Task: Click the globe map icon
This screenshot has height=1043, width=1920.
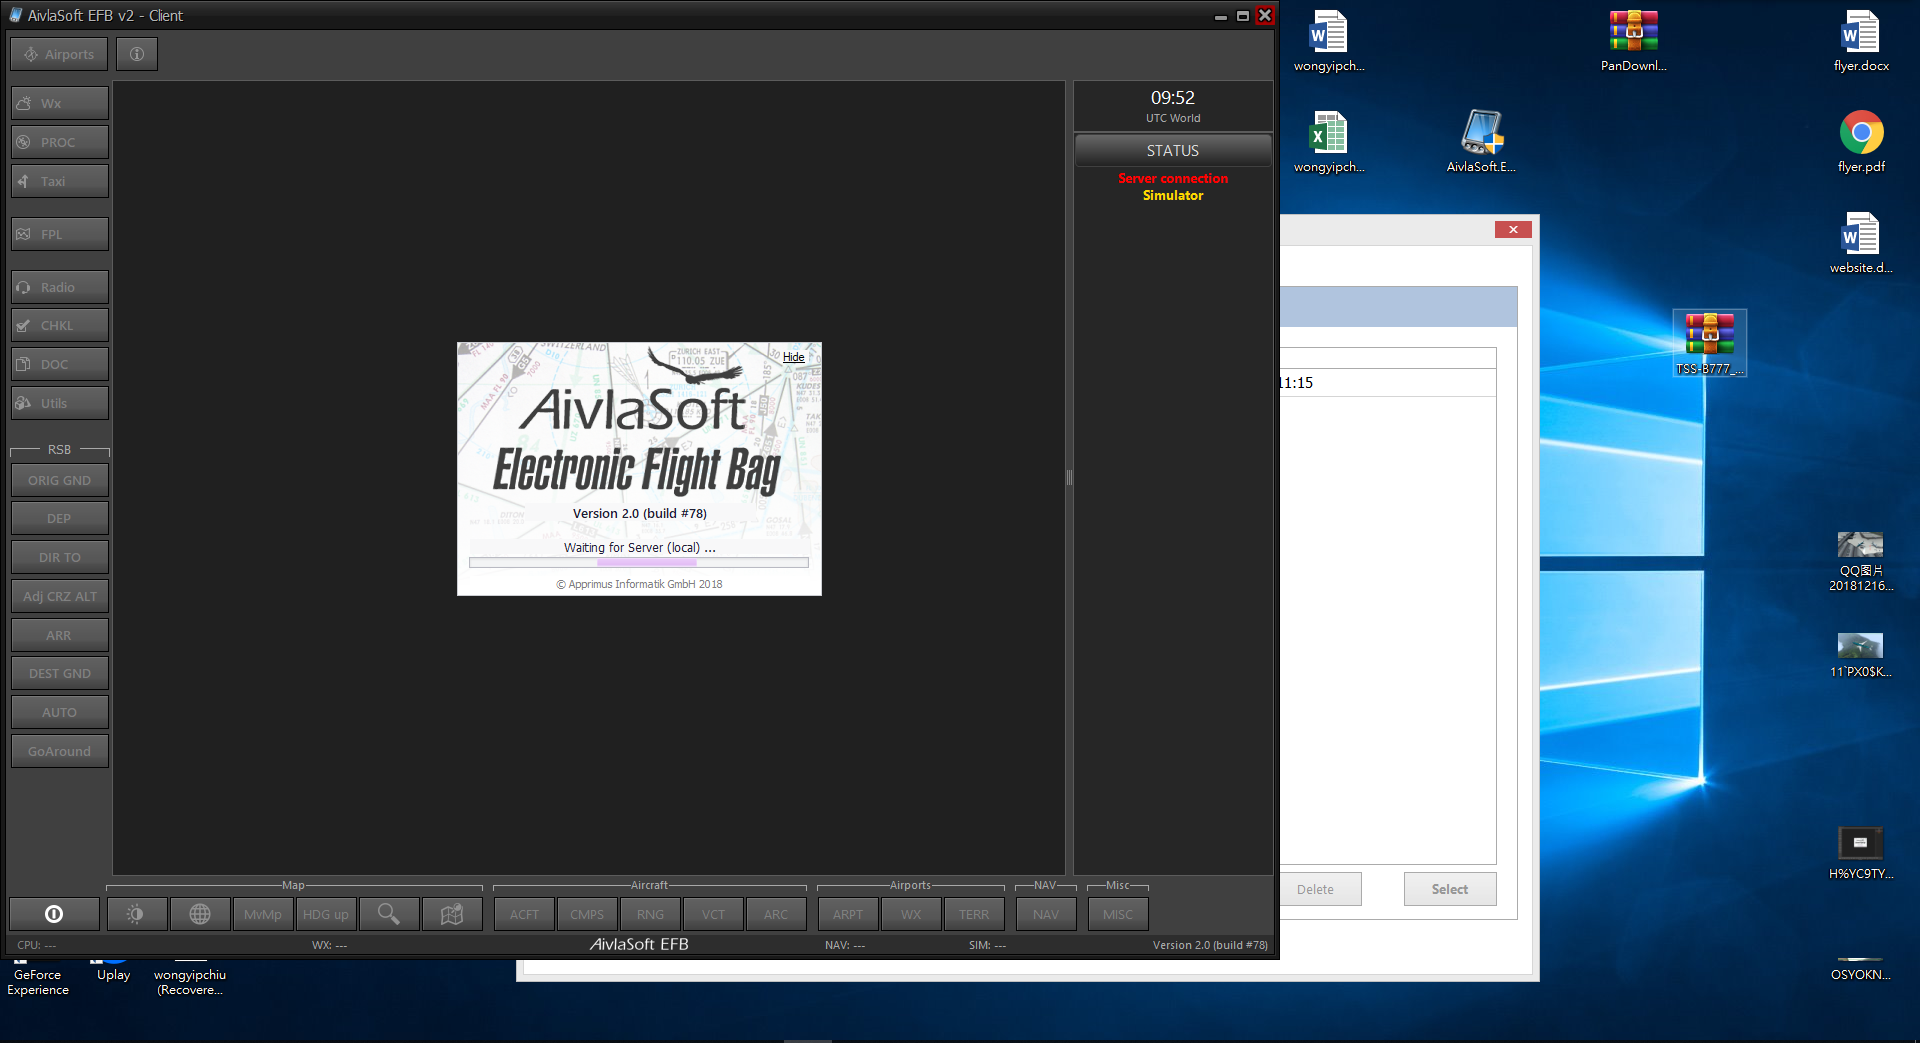Action: click(200, 914)
